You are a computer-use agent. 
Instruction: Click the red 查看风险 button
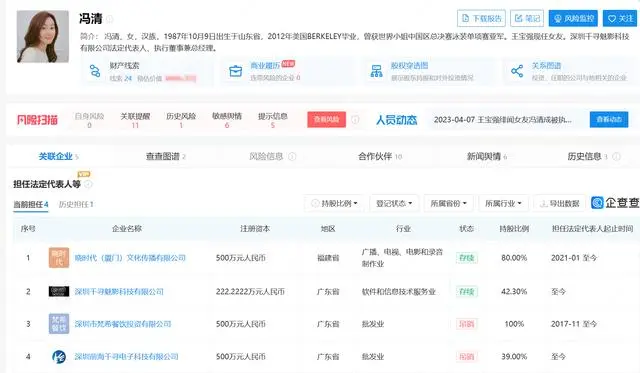[327, 120]
